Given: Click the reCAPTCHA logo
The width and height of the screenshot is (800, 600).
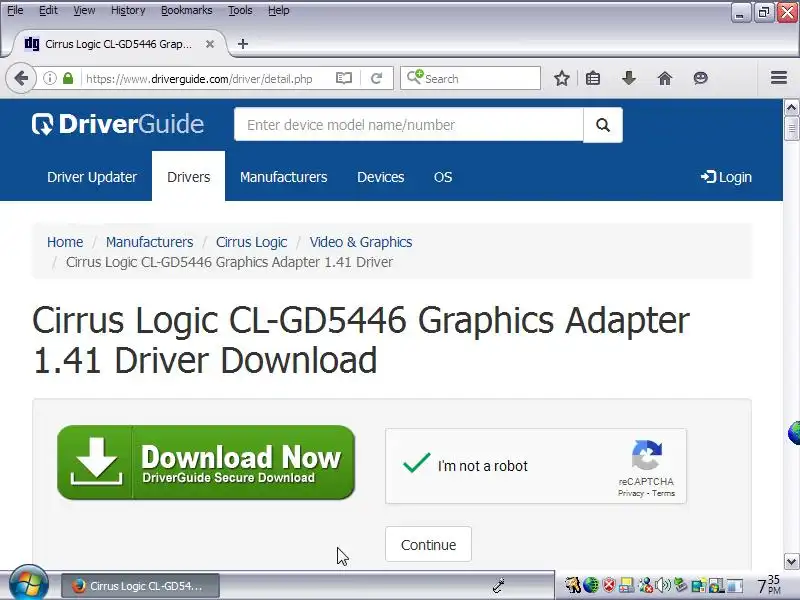Looking at the screenshot, I should (x=646, y=455).
